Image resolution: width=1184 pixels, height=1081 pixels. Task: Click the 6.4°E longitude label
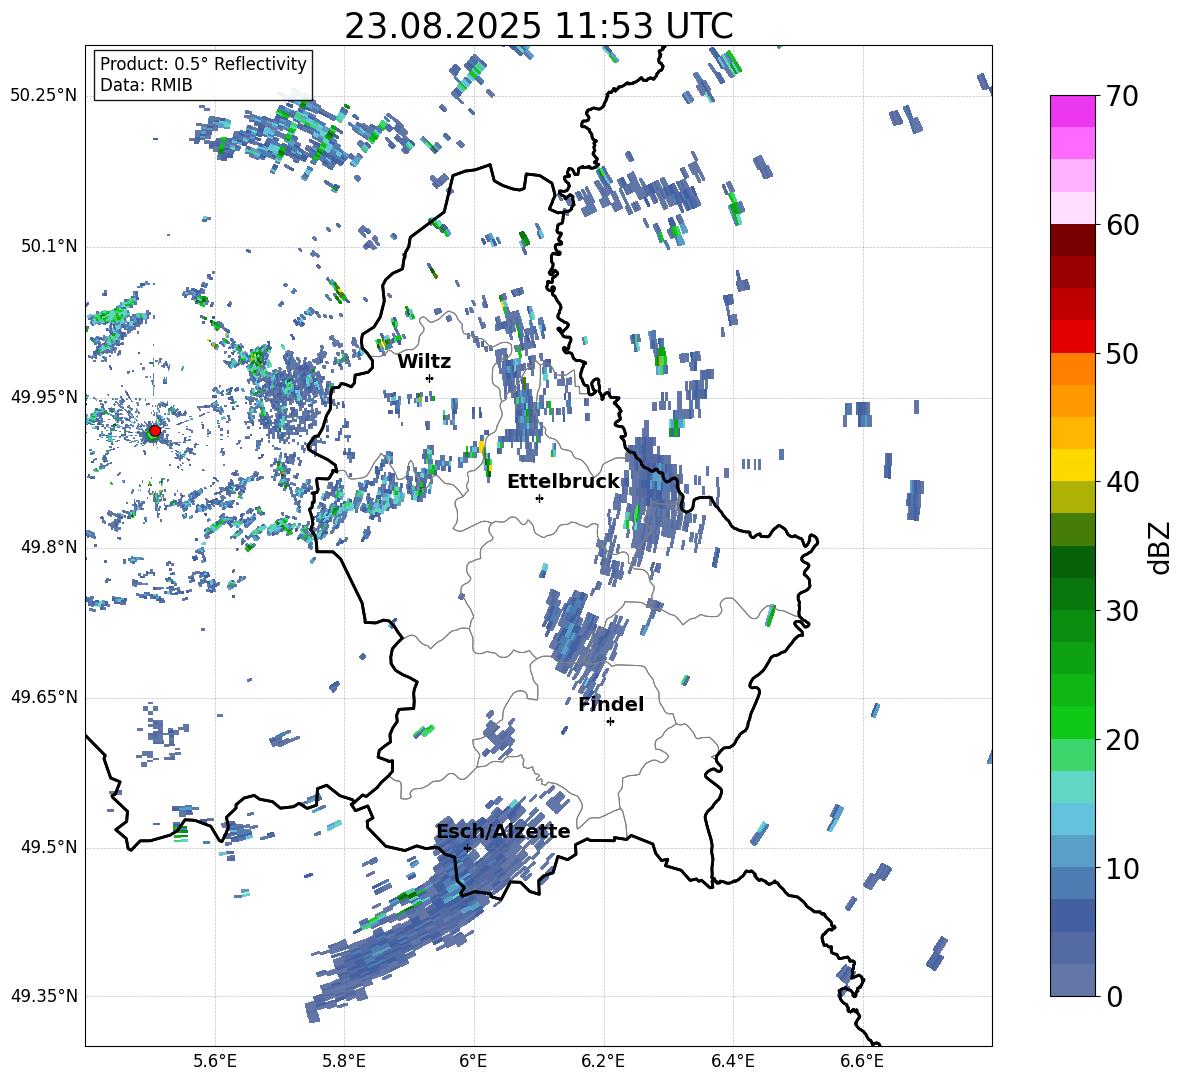pos(732,1061)
